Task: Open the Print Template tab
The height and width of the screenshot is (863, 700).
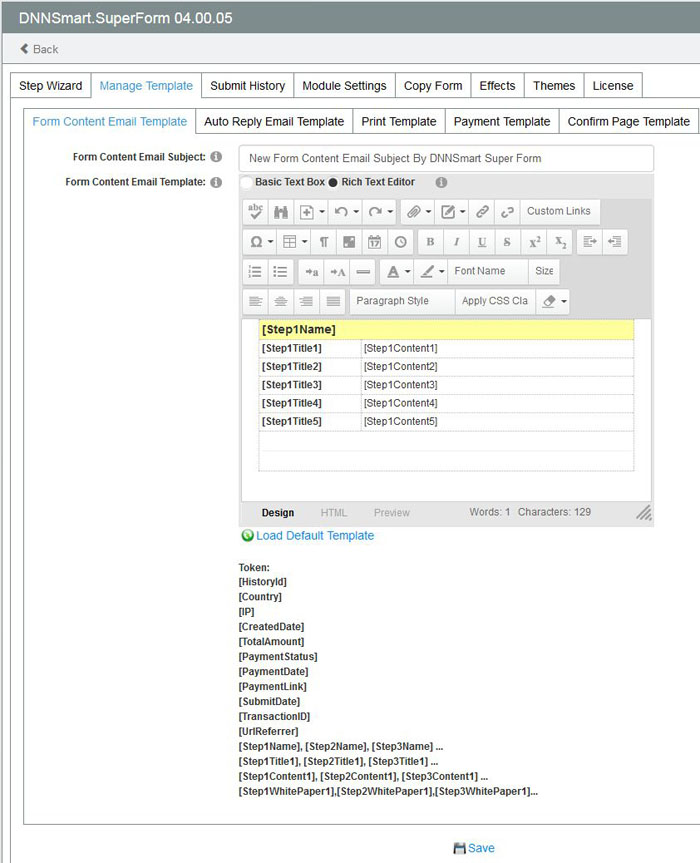Action: coord(399,122)
